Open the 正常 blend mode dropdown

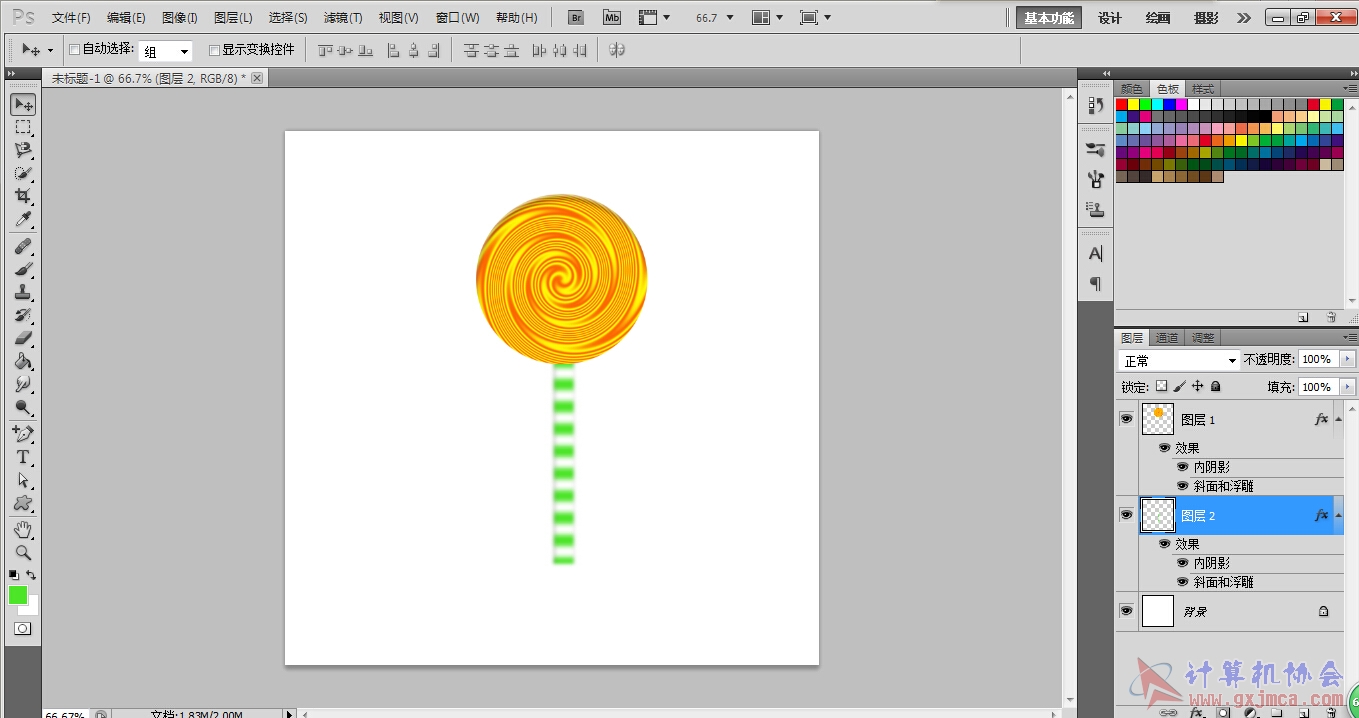coord(1179,360)
